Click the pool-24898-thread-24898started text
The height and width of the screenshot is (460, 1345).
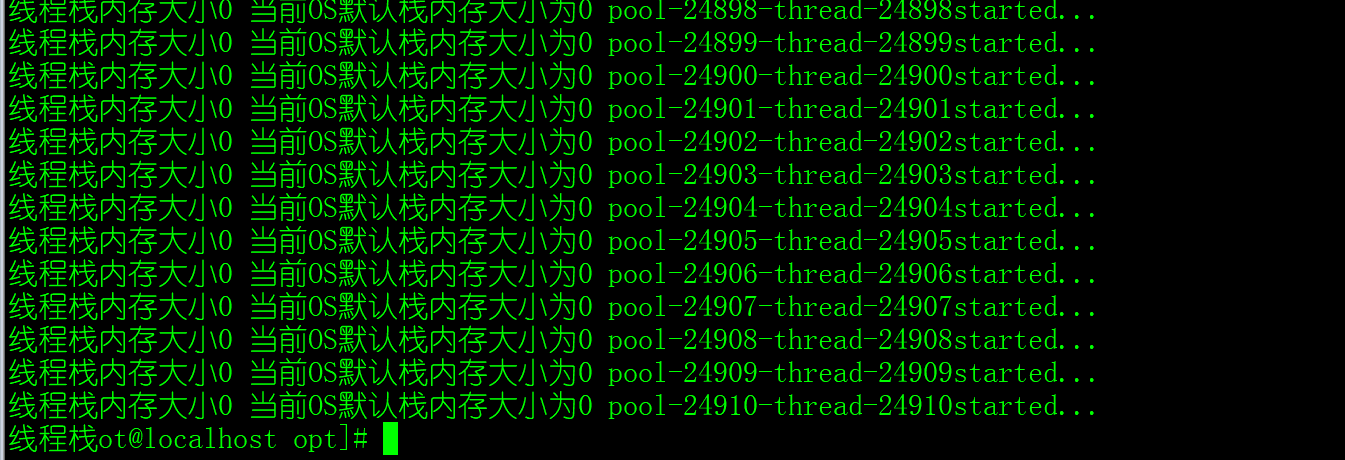(x=852, y=12)
